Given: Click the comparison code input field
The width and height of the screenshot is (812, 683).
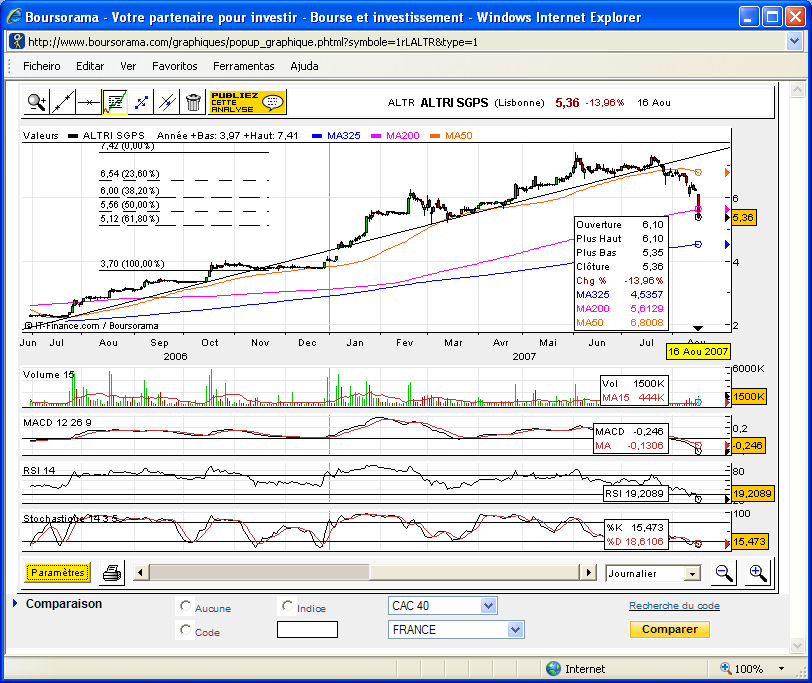Looking at the screenshot, I should click(307, 630).
